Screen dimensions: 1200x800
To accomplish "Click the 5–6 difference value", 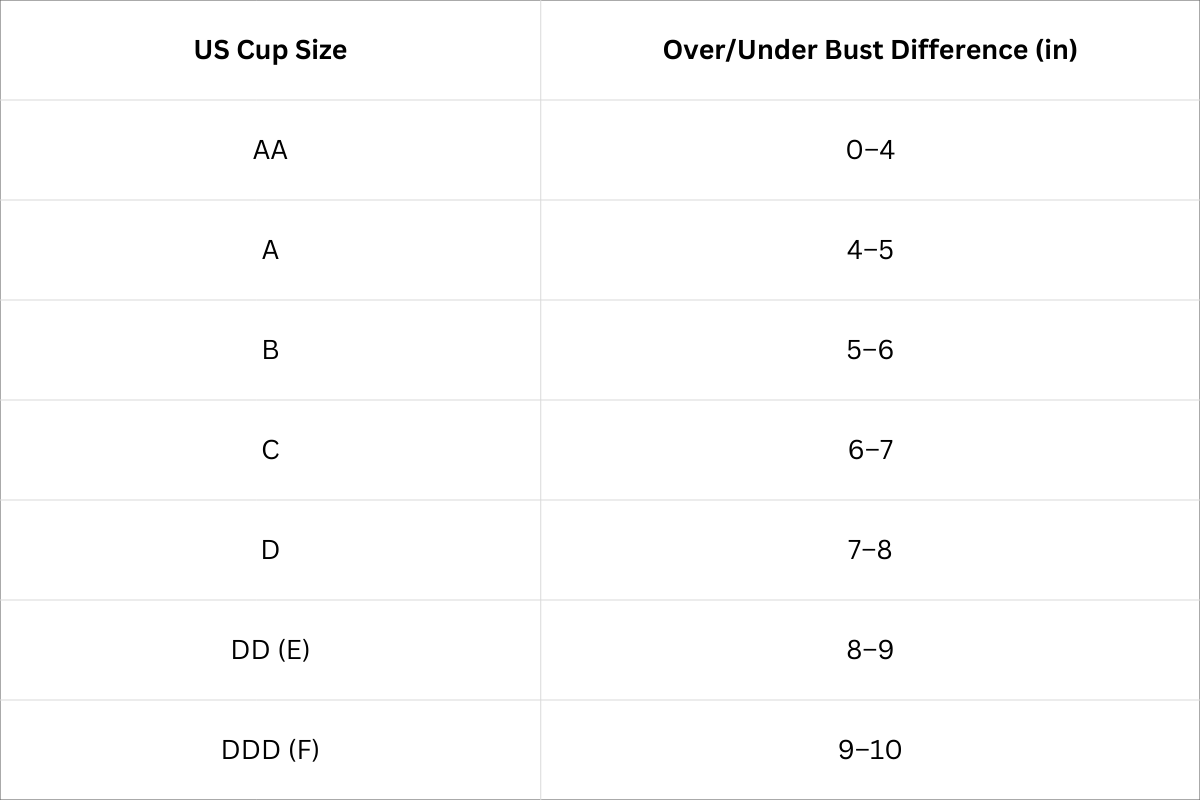I will [x=870, y=350].
